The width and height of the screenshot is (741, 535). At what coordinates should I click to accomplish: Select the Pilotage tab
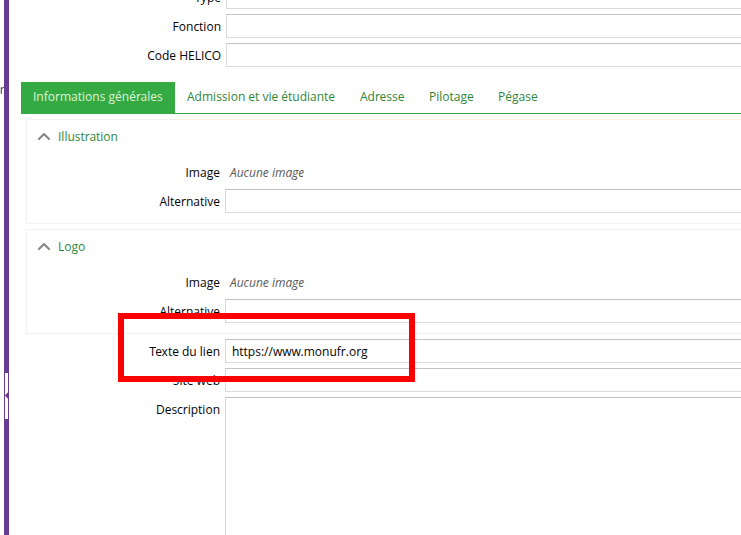pos(451,97)
